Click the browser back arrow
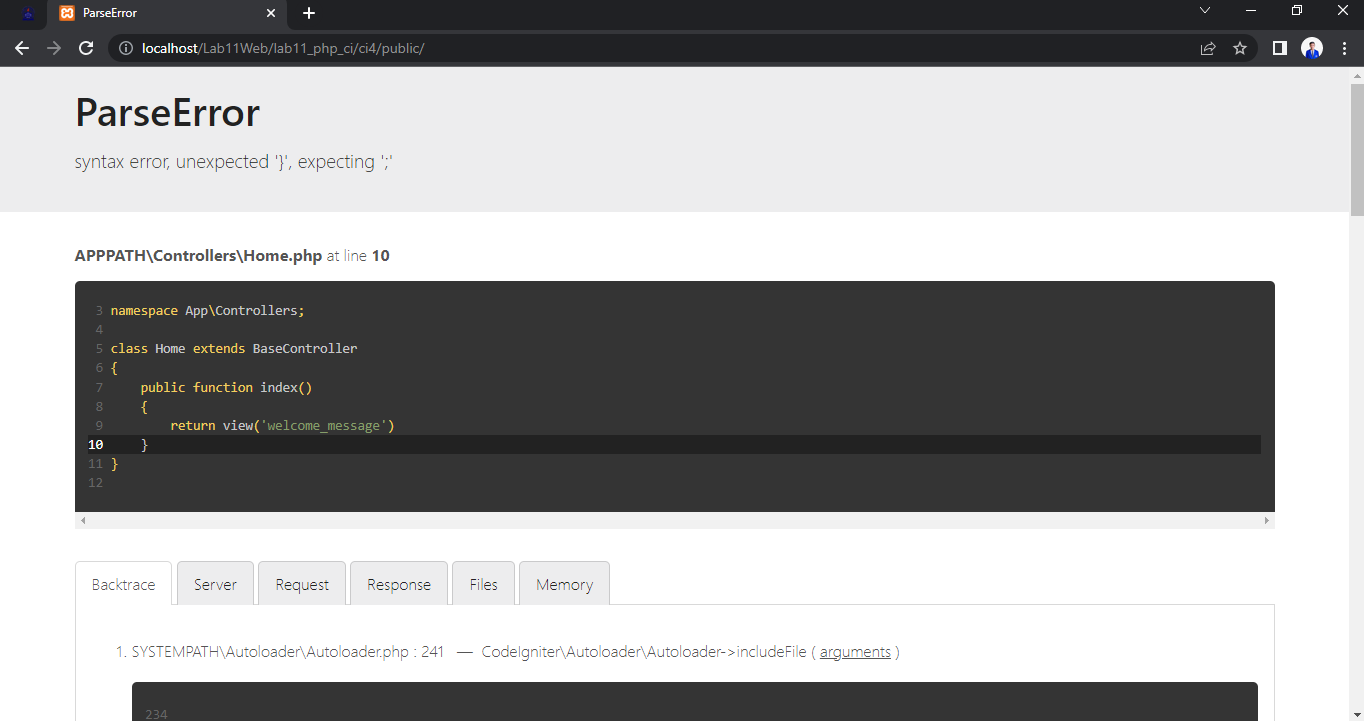 point(22,47)
